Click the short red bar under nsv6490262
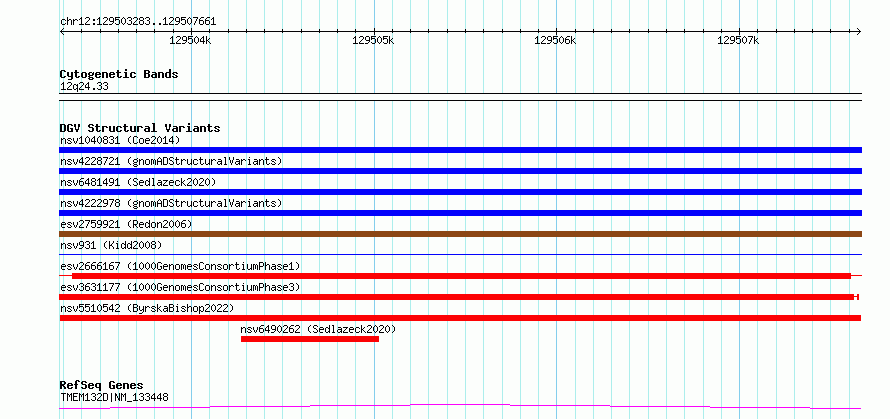Viewport: 890px width, 419px height. pos(310,339)
